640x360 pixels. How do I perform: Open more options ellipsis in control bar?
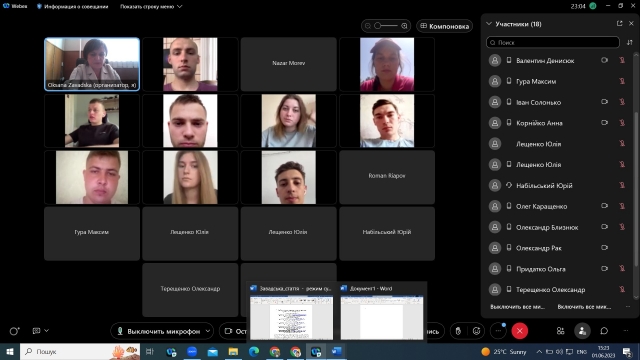498,331
